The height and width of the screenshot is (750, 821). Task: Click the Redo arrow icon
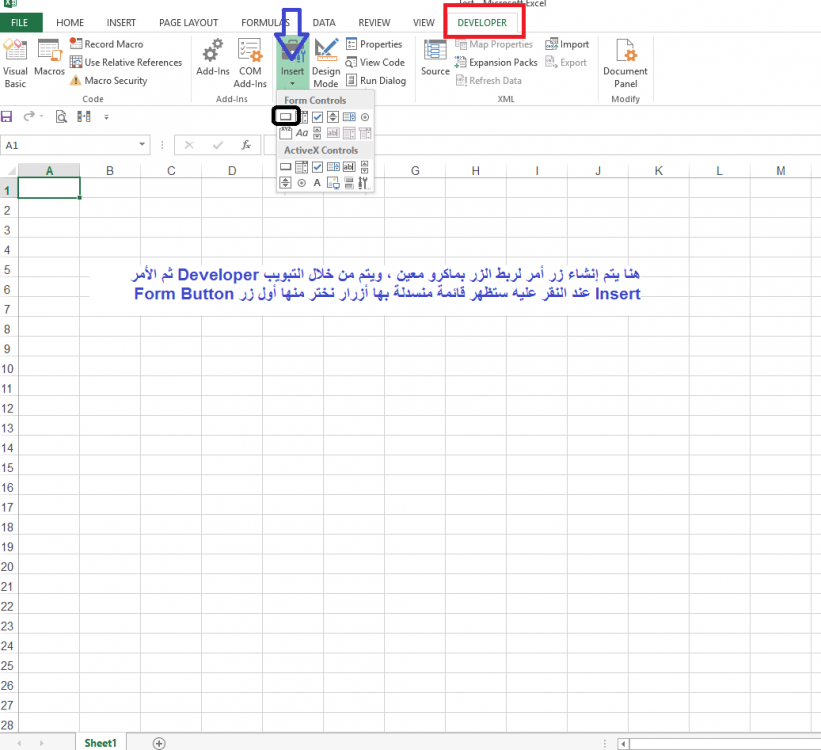(29, 116)
